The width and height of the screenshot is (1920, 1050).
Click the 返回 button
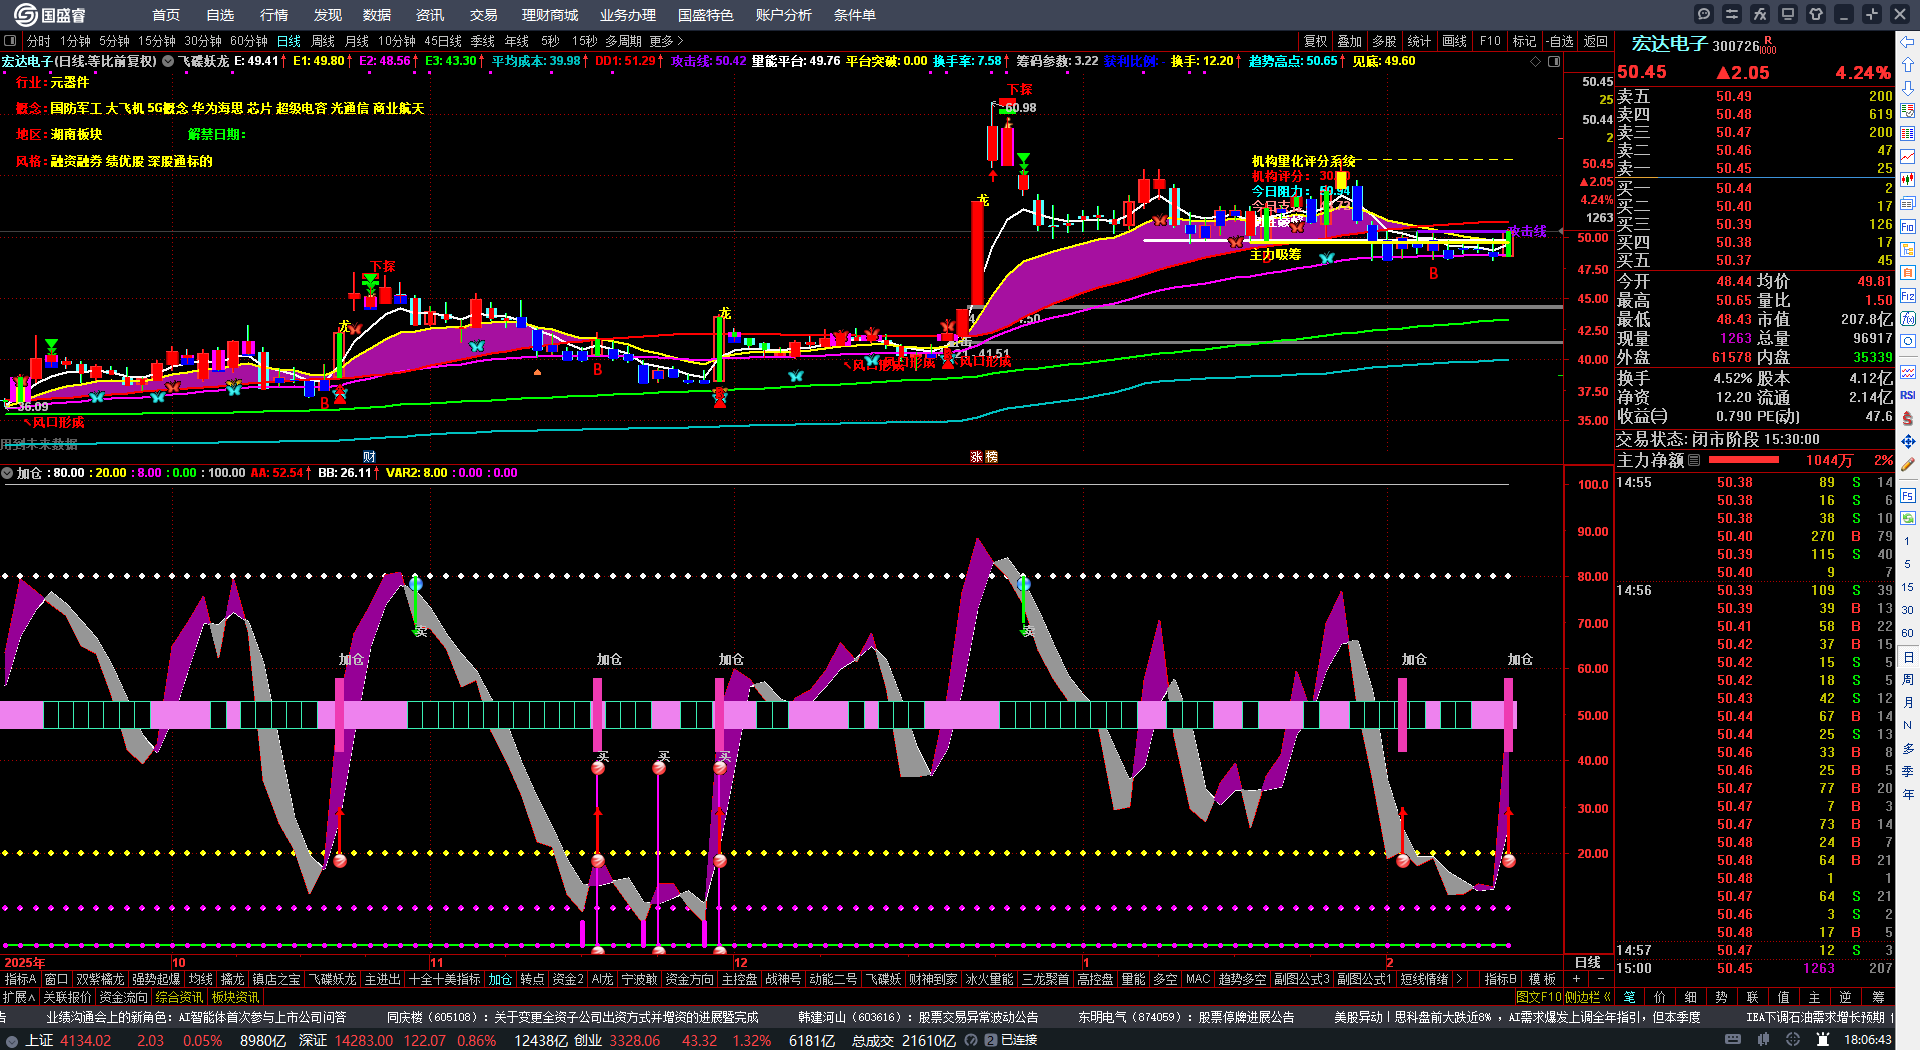point(1596,41)
